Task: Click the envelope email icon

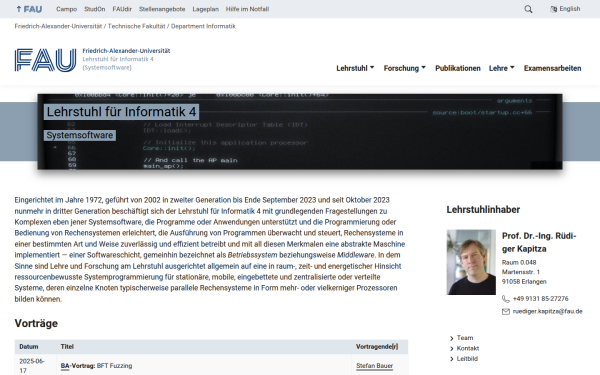Action: (x=505, y=311)
